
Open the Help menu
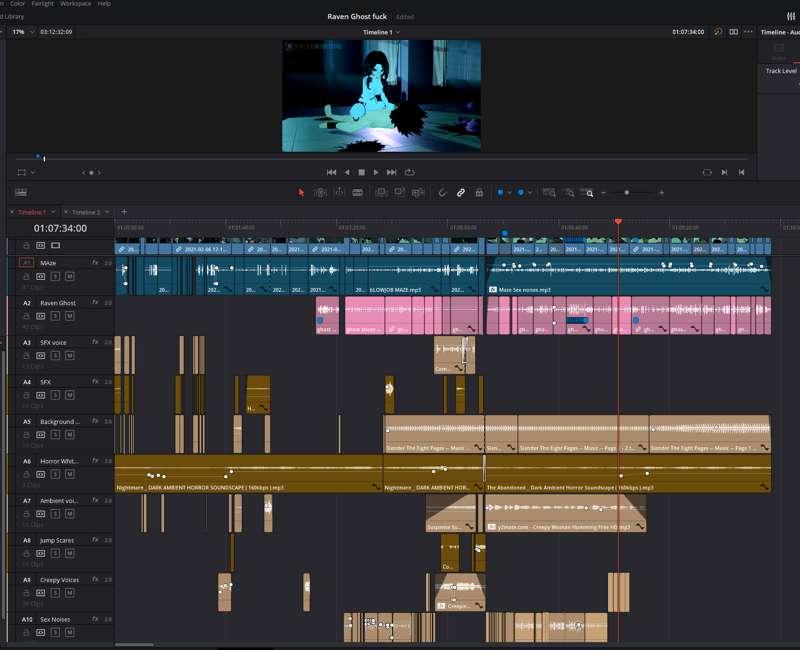[x=104, y=4]
